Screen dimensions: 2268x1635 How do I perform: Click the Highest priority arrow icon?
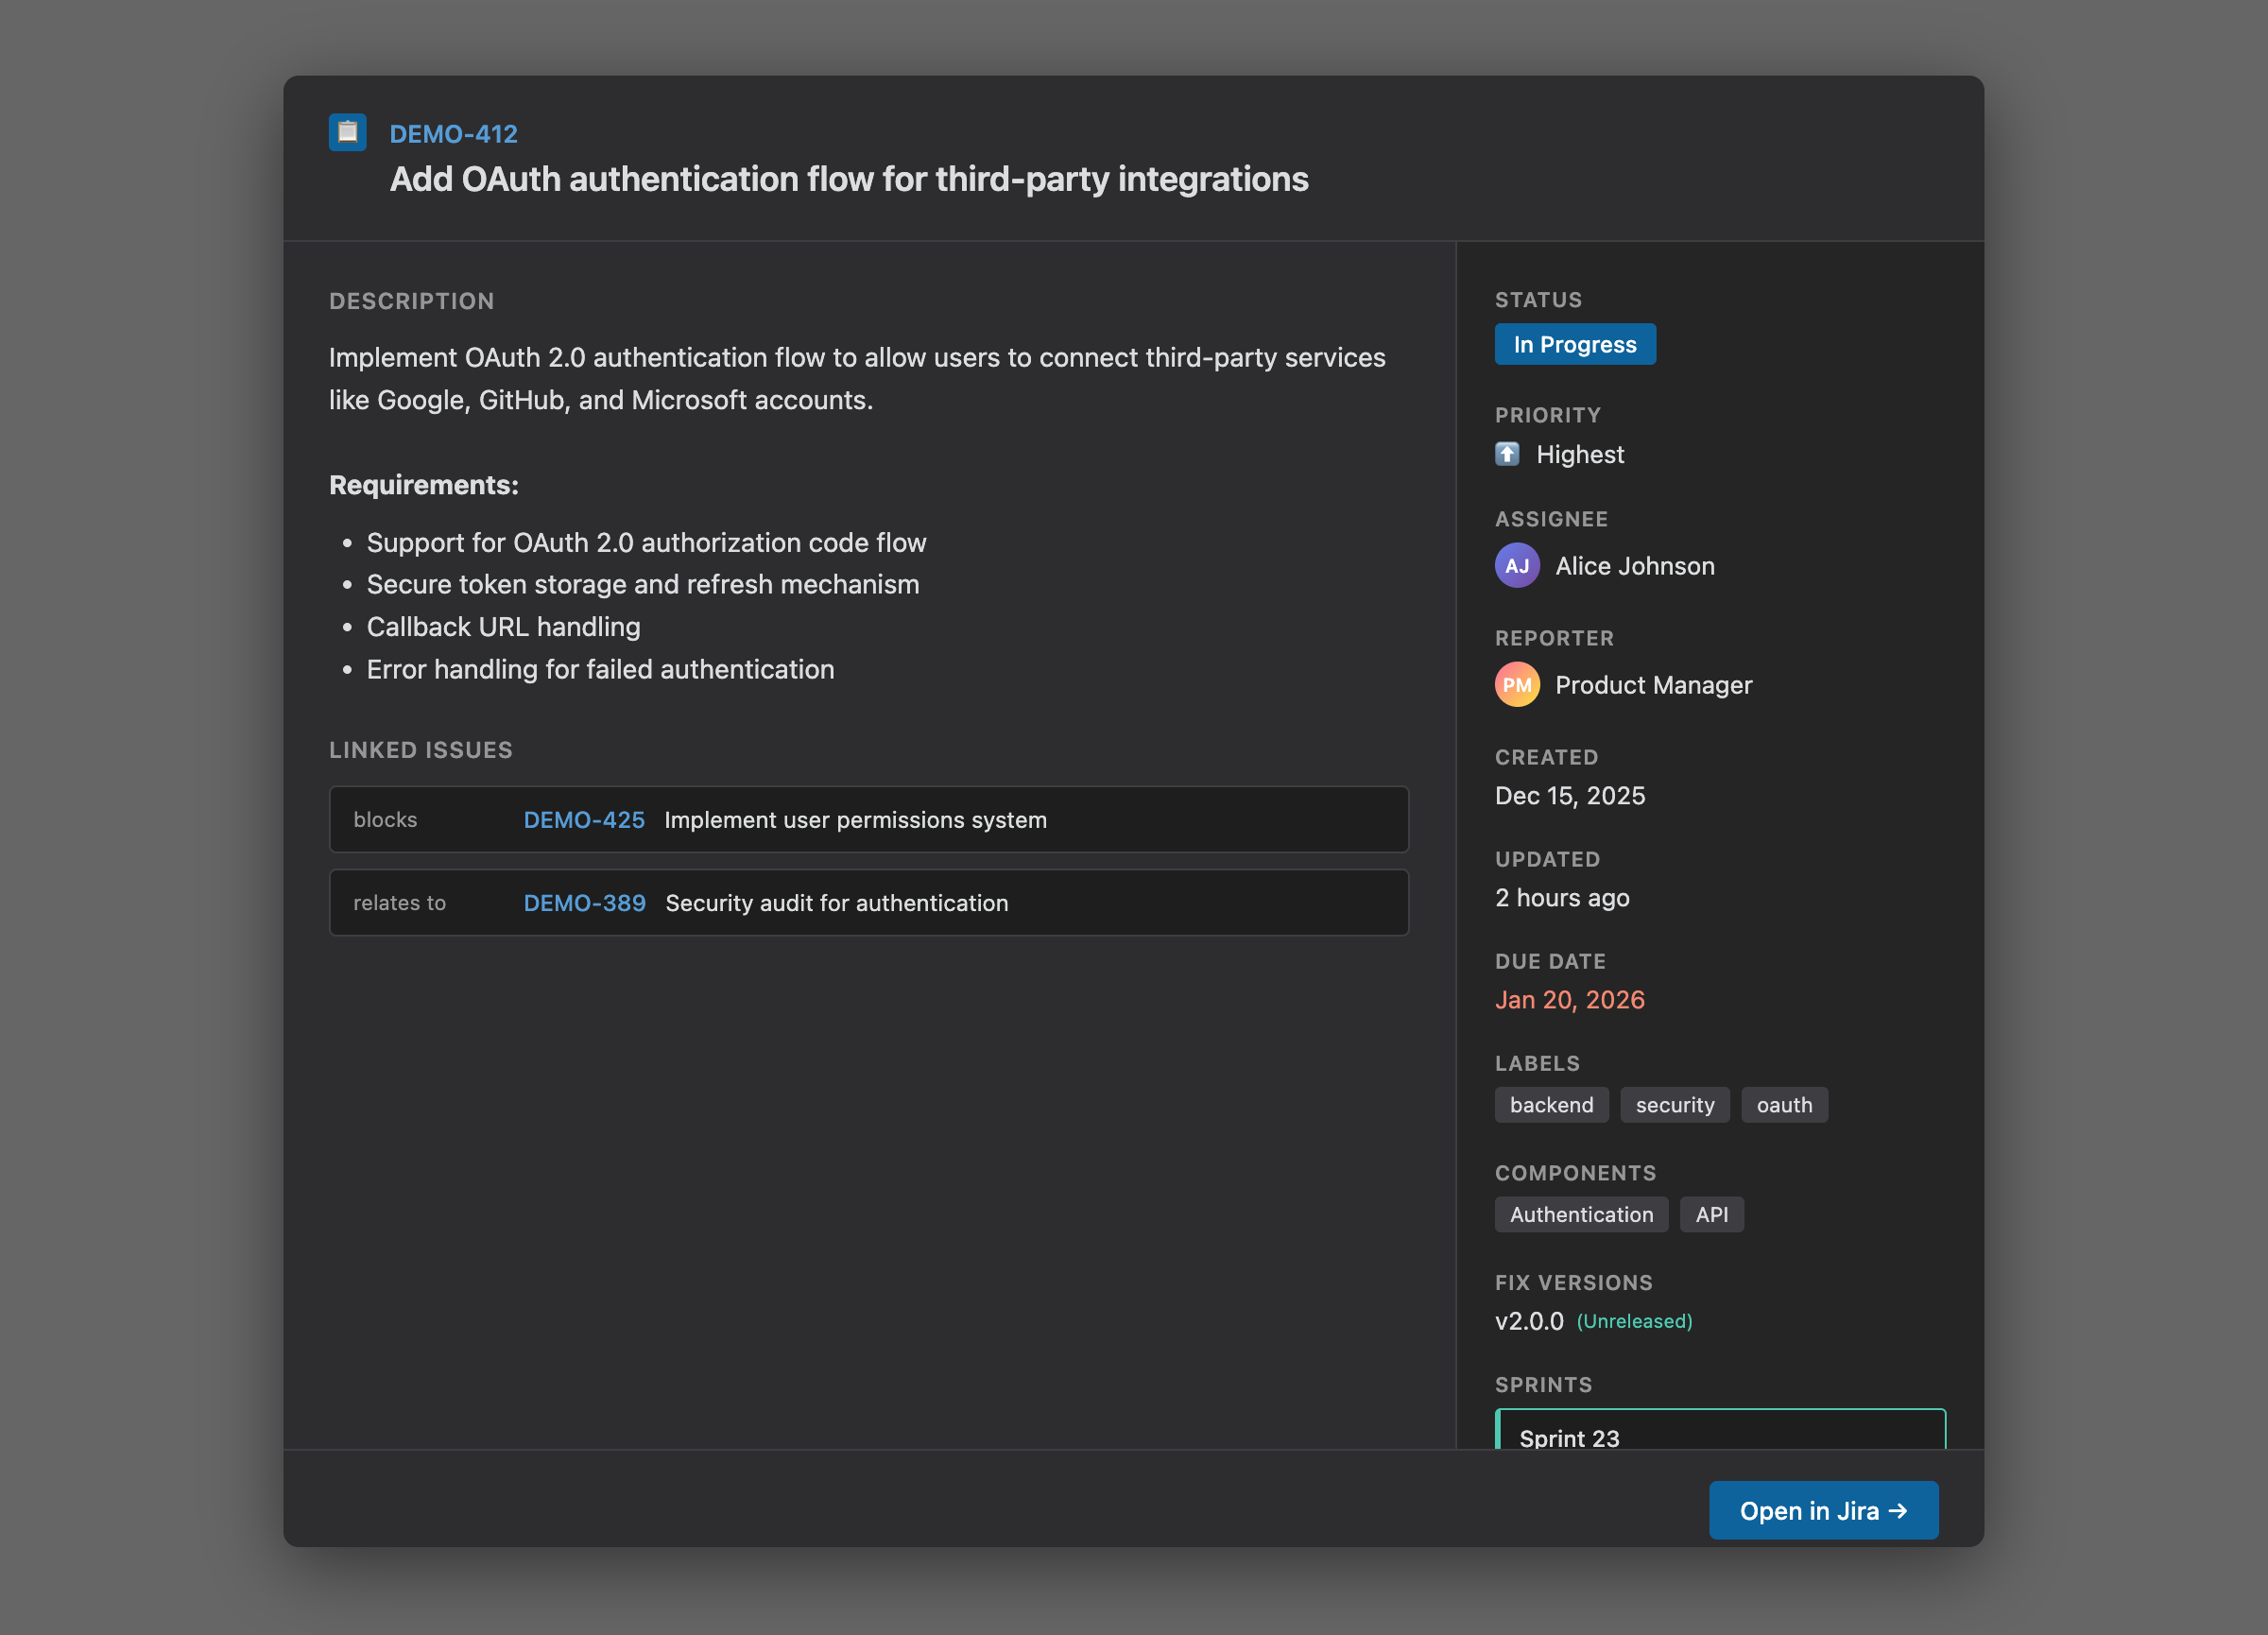(1507, 454)
